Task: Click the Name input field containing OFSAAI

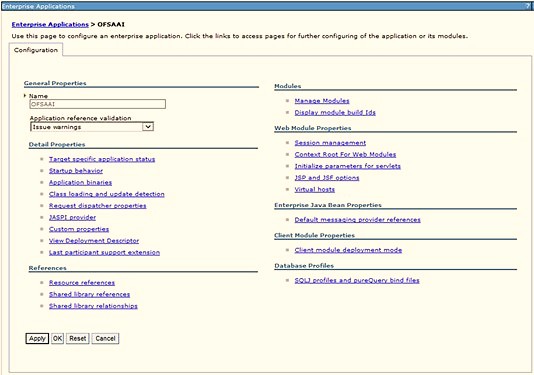Action: [98, 104]
